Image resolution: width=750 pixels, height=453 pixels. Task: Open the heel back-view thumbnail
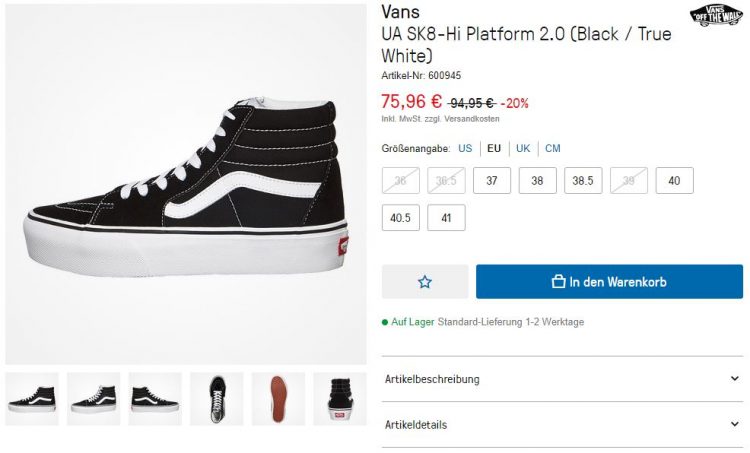[x=340, y=399]
